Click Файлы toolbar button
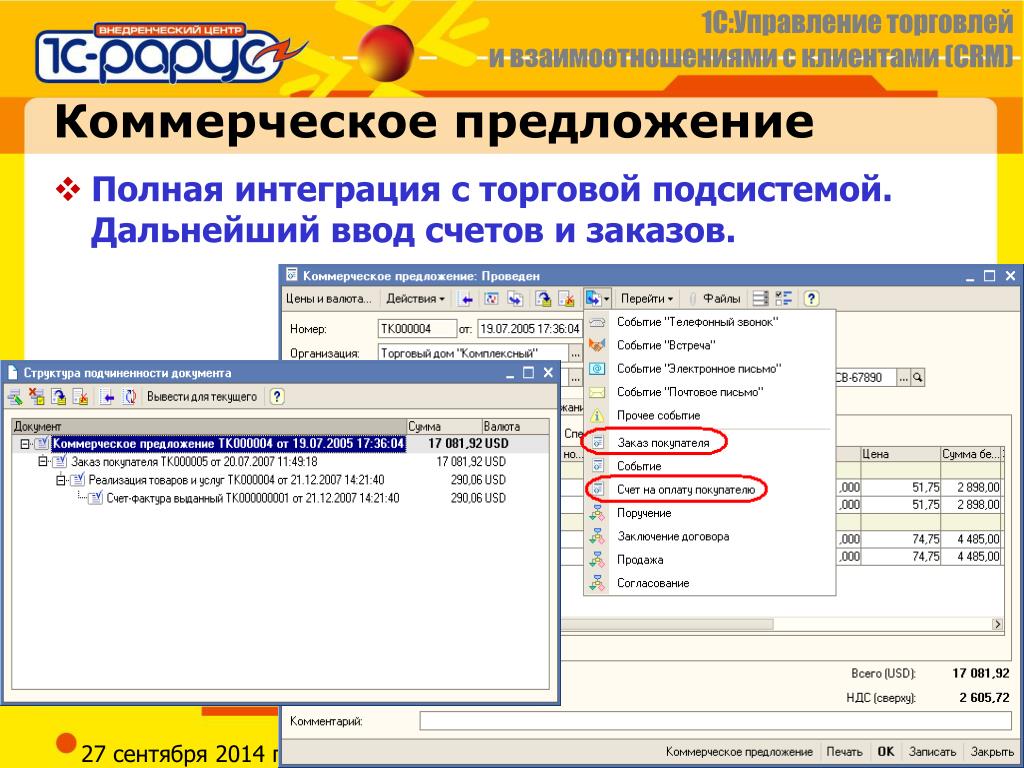 point(721,299)
